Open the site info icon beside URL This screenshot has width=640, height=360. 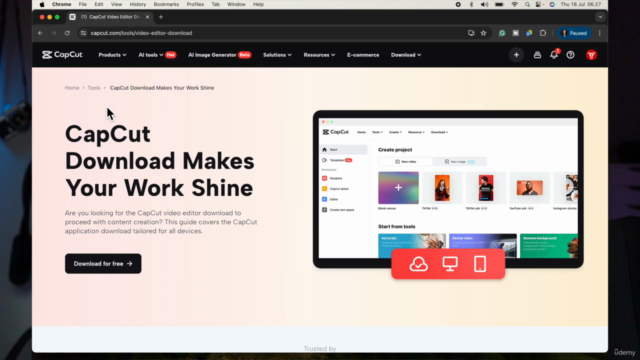[x=83, y=33]
